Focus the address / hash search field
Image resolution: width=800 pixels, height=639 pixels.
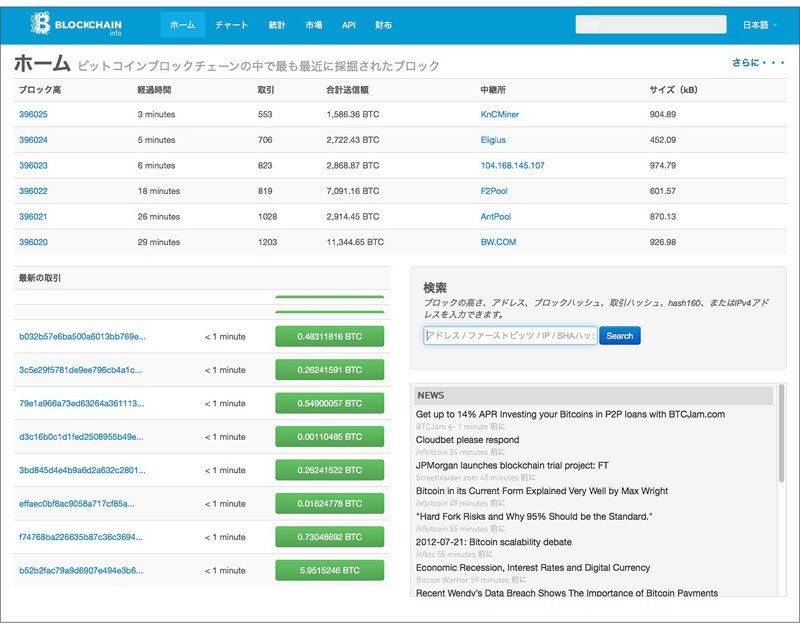[x=510, y=335]
